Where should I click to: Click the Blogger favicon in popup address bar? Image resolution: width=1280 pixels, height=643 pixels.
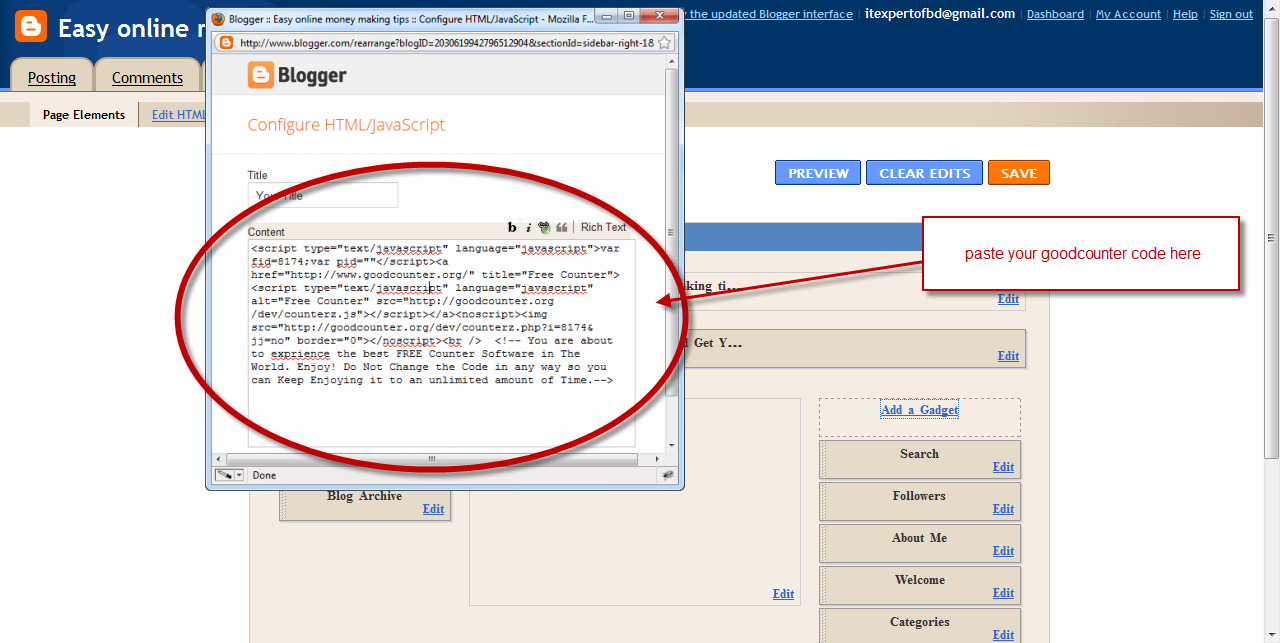point(227,43)
